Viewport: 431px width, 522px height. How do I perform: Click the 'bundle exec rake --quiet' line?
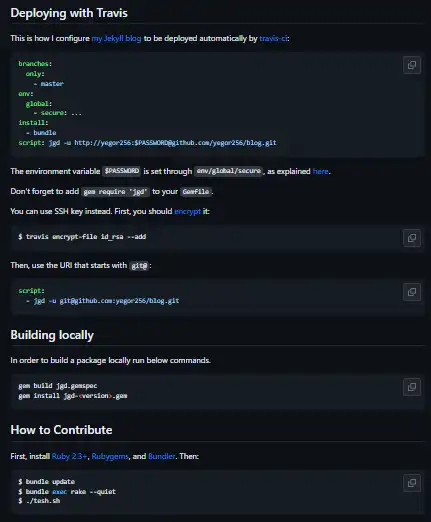coord(67,492)
